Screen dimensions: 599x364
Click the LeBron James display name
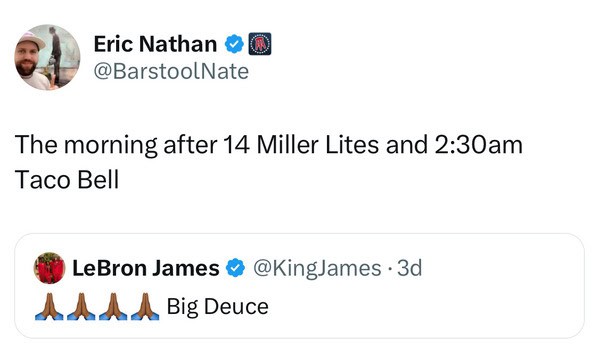146,268
